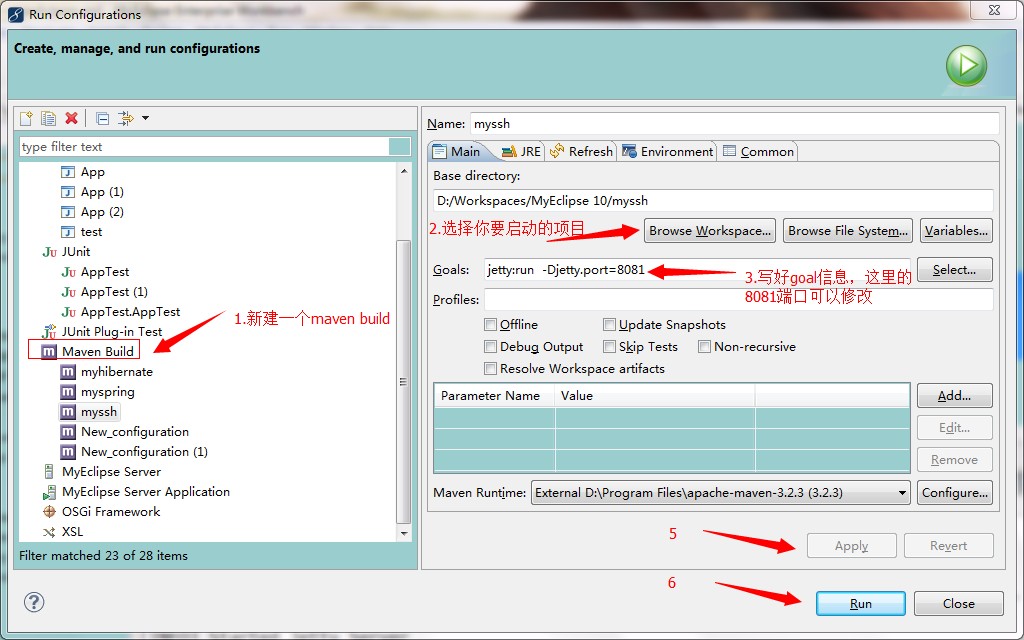Click Add to create a parameter
This screenshot has width=1024, height=640.
(x=955, y=396)
